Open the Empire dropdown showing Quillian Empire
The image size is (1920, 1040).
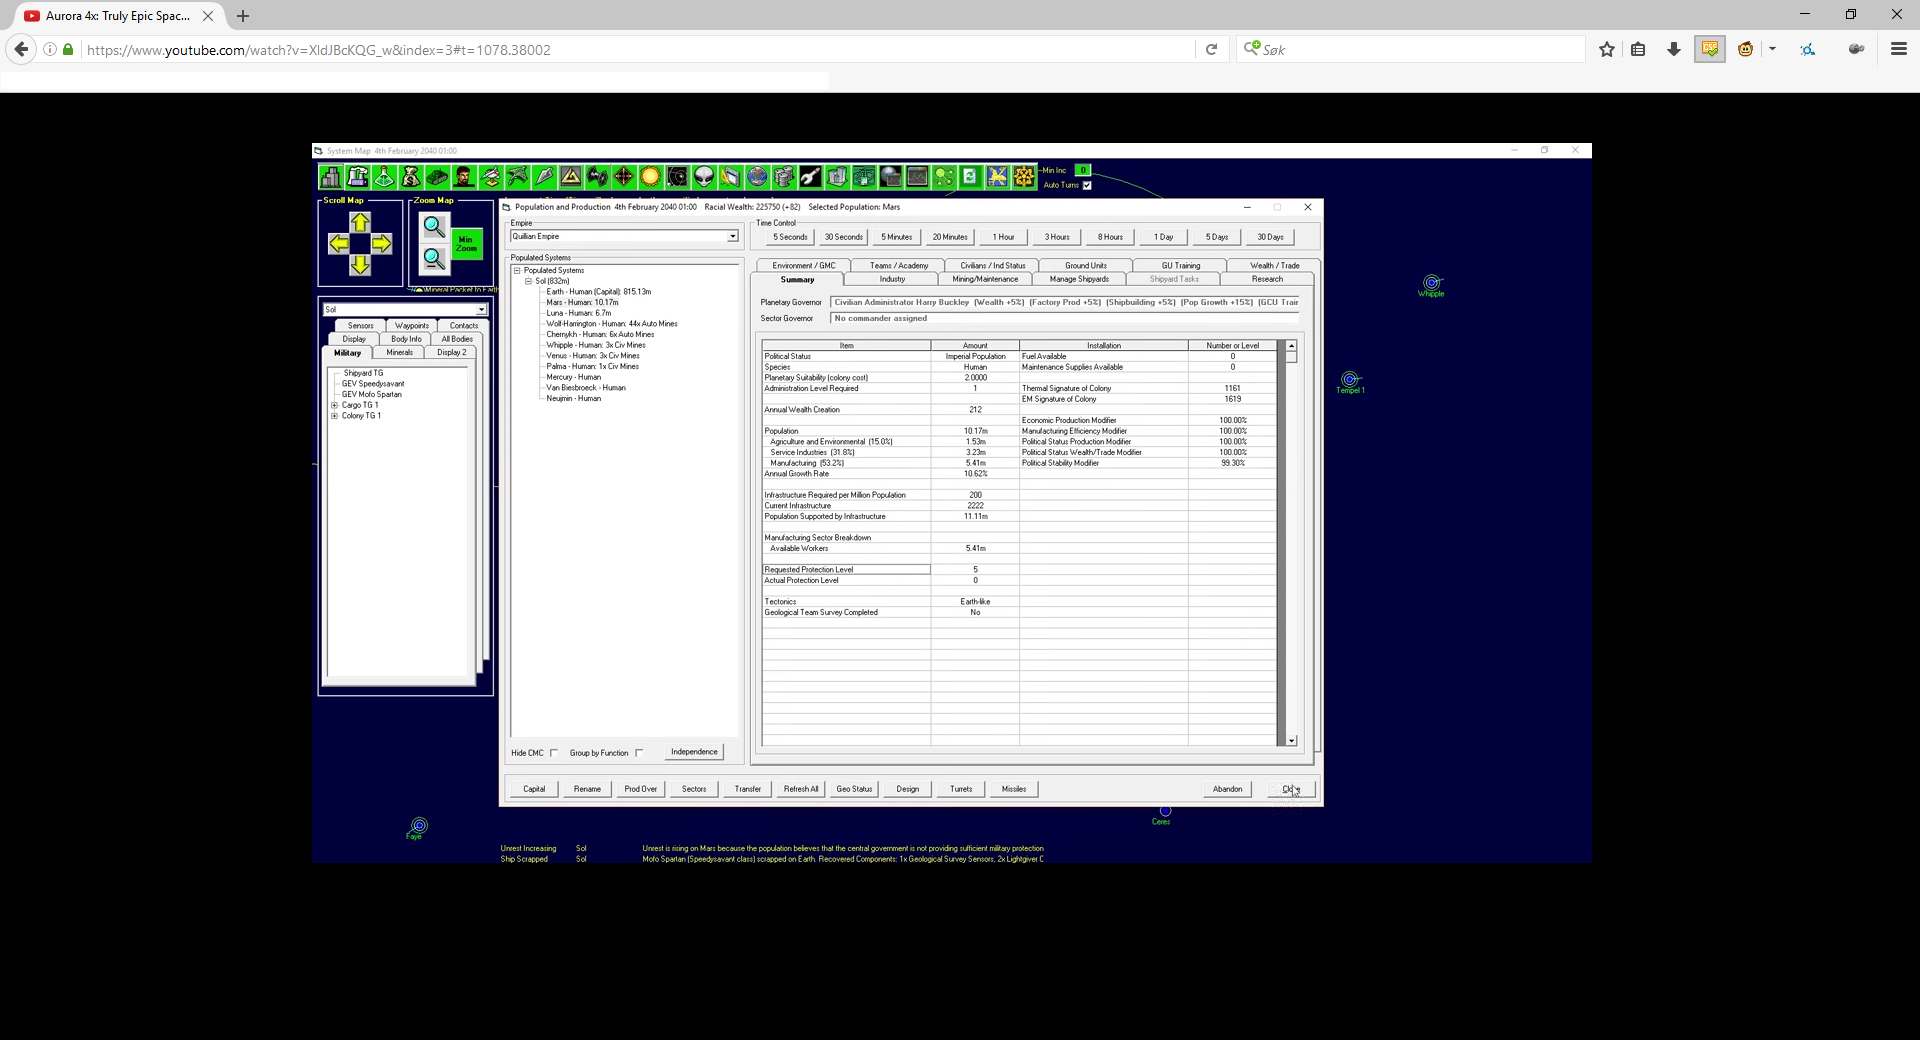[624, 236]
